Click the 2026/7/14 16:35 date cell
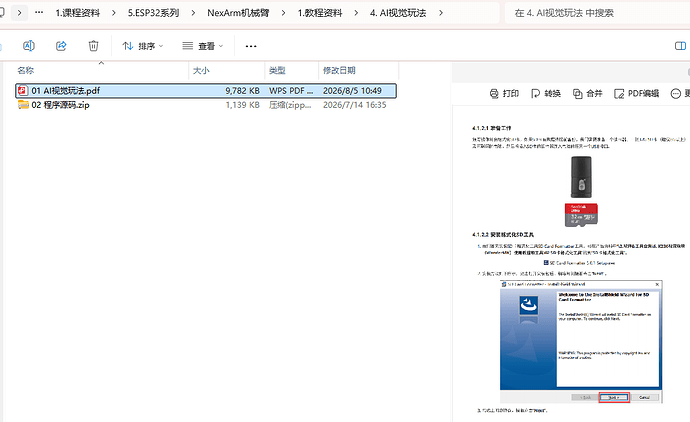 (x=354, y=105)
